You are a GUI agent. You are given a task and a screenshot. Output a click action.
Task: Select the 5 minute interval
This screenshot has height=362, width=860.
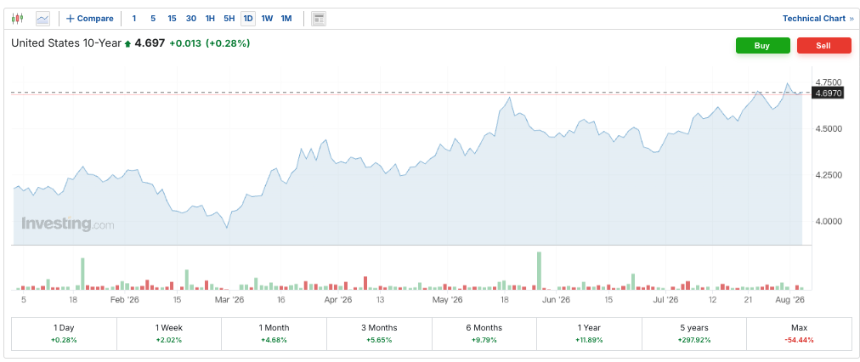(x=153, y=19)
